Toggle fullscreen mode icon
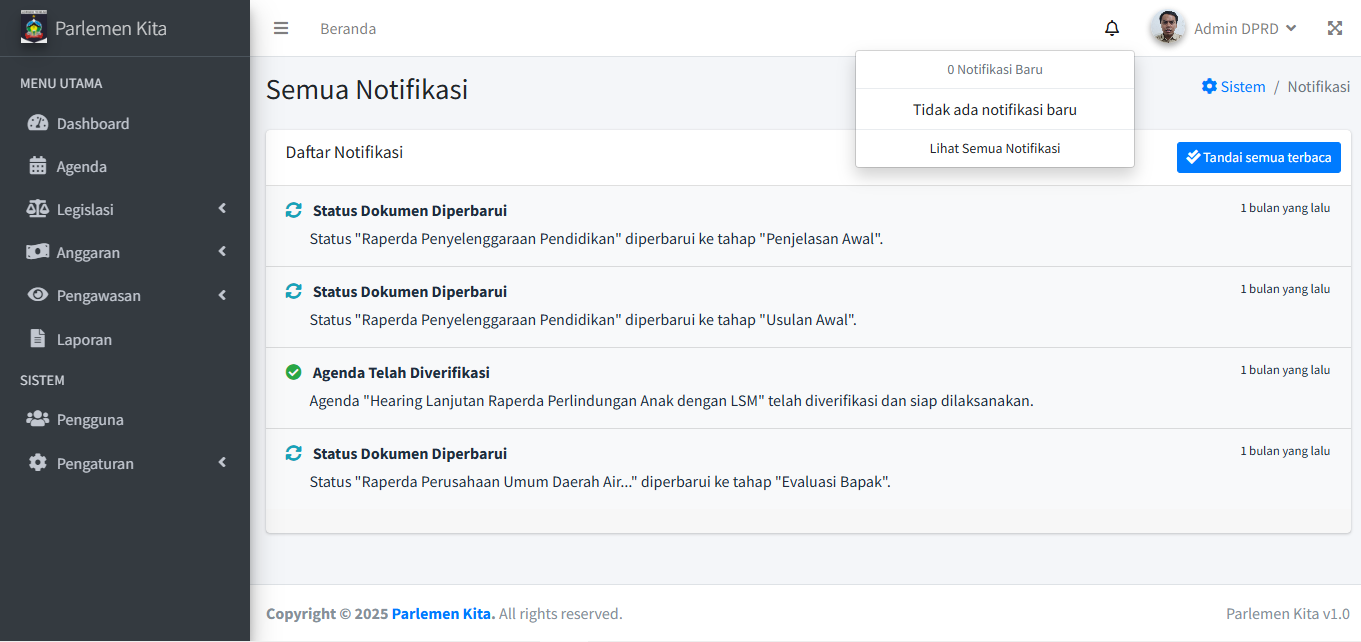The width and height of the screenshot is (1361, 642). pyautogui.click(x=1334, y=28)
